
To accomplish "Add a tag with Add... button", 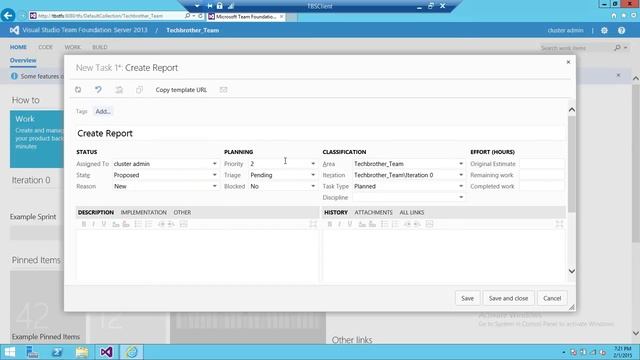I will click(x=103, y=111).
